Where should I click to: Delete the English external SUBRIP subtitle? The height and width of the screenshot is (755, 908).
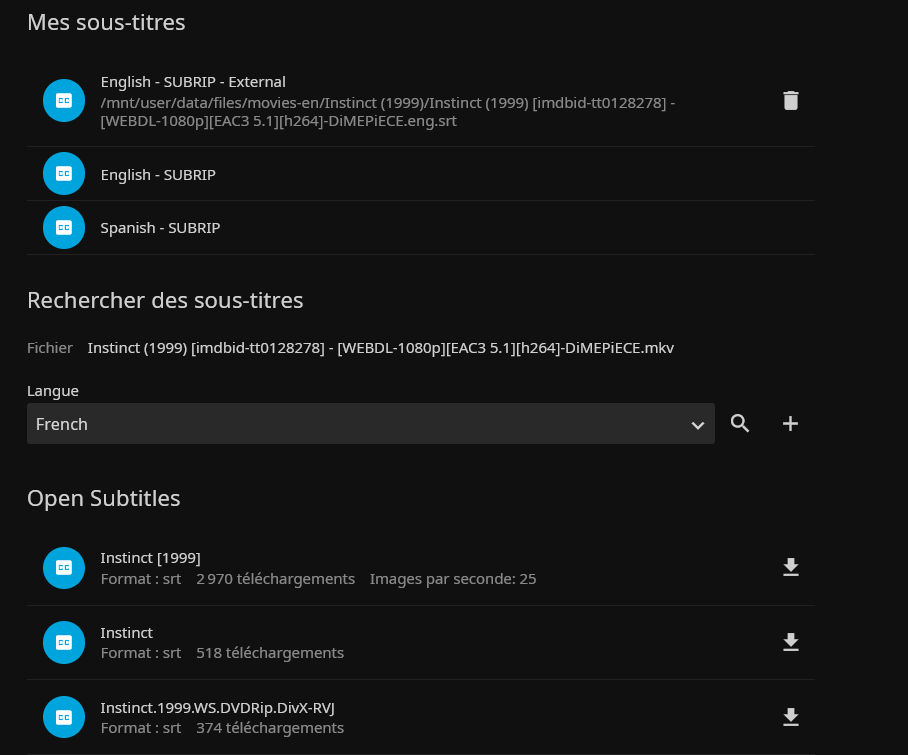tap(790, 100)
